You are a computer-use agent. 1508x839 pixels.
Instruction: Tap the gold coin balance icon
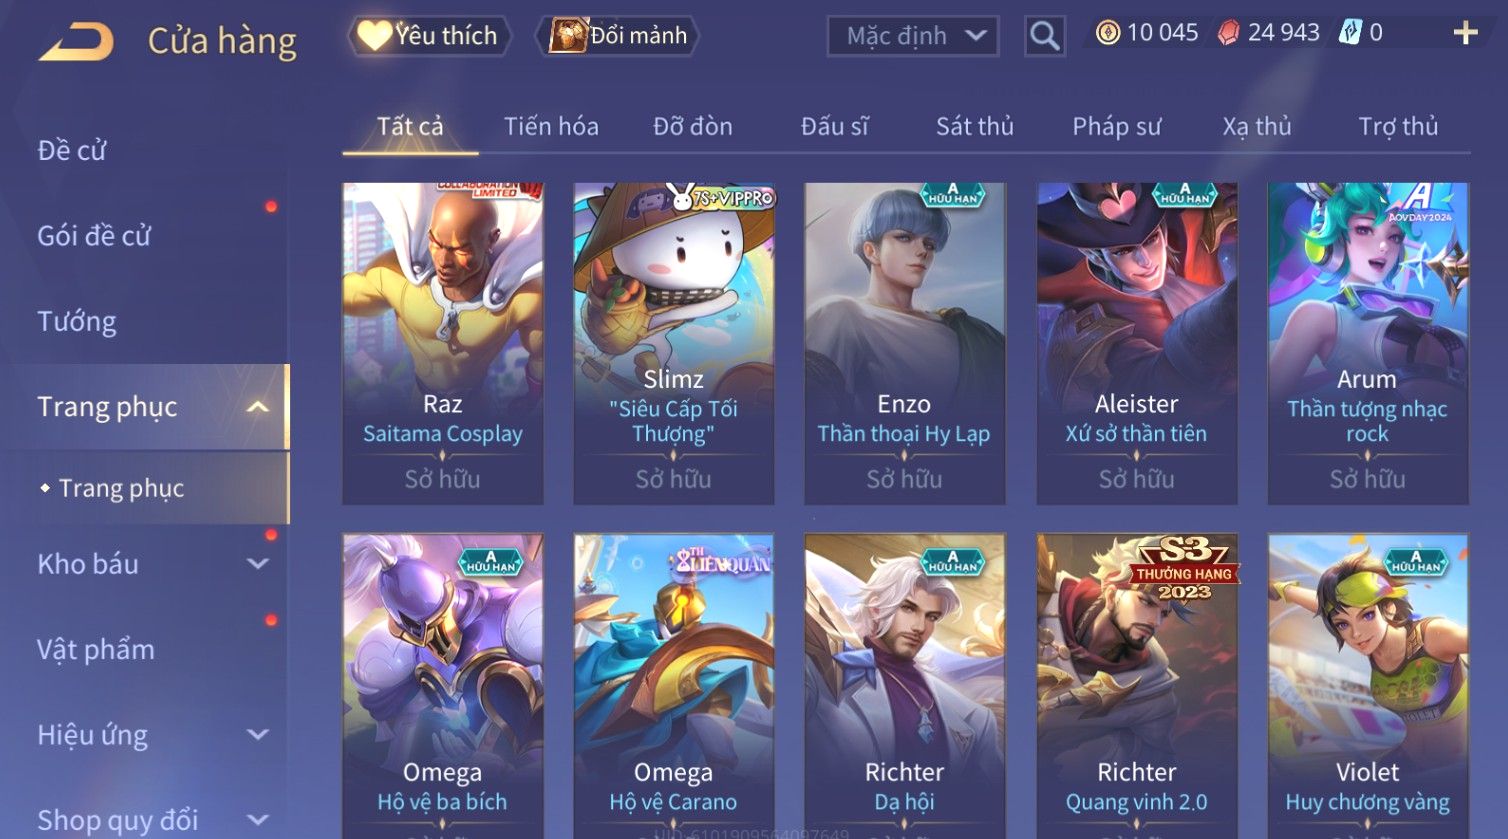(x=1108, y=33)
